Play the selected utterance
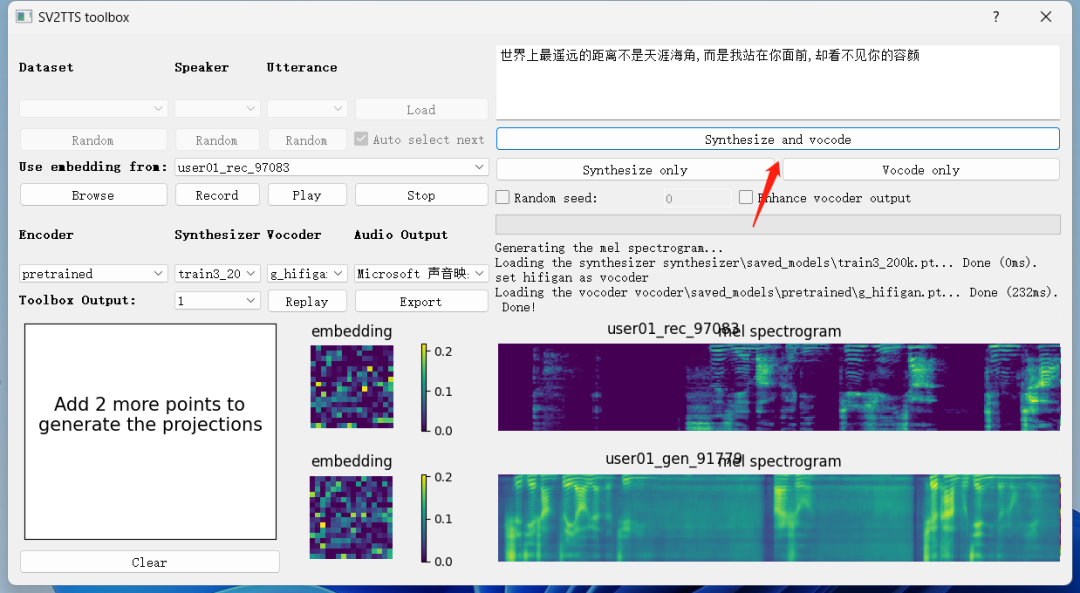 click(306, 195)
